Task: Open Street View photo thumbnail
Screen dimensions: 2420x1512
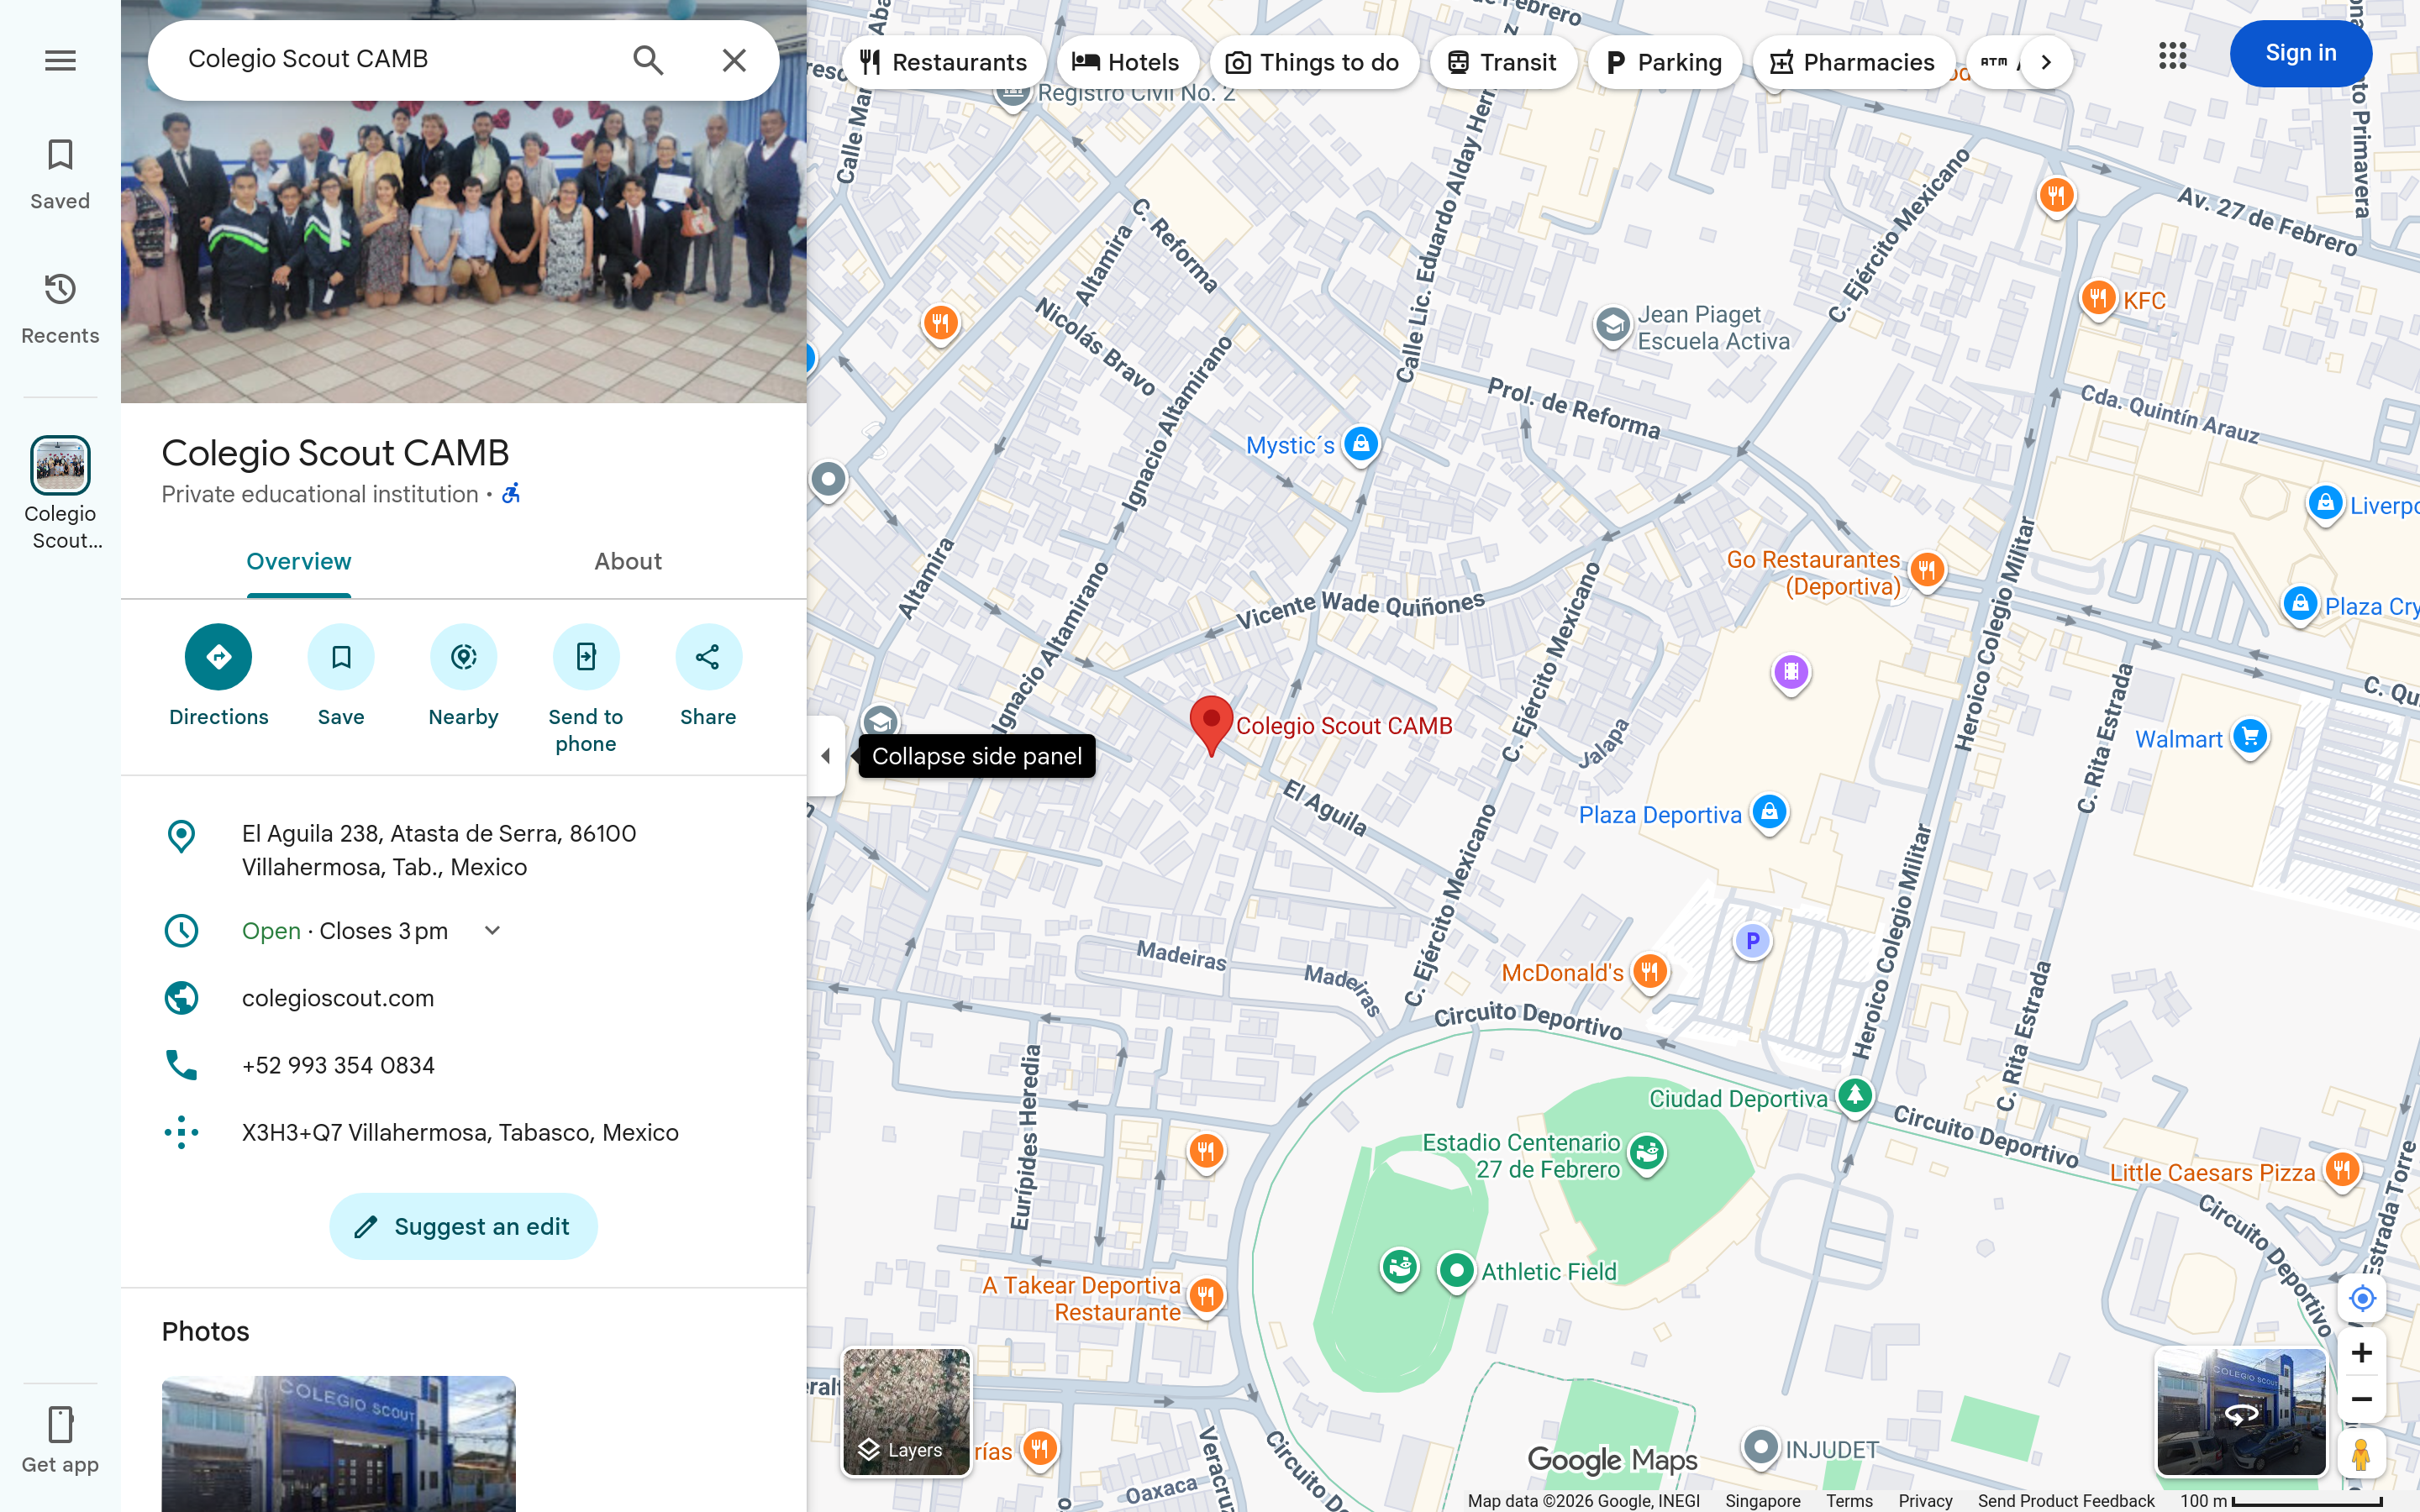Action: (2241, 1411)
